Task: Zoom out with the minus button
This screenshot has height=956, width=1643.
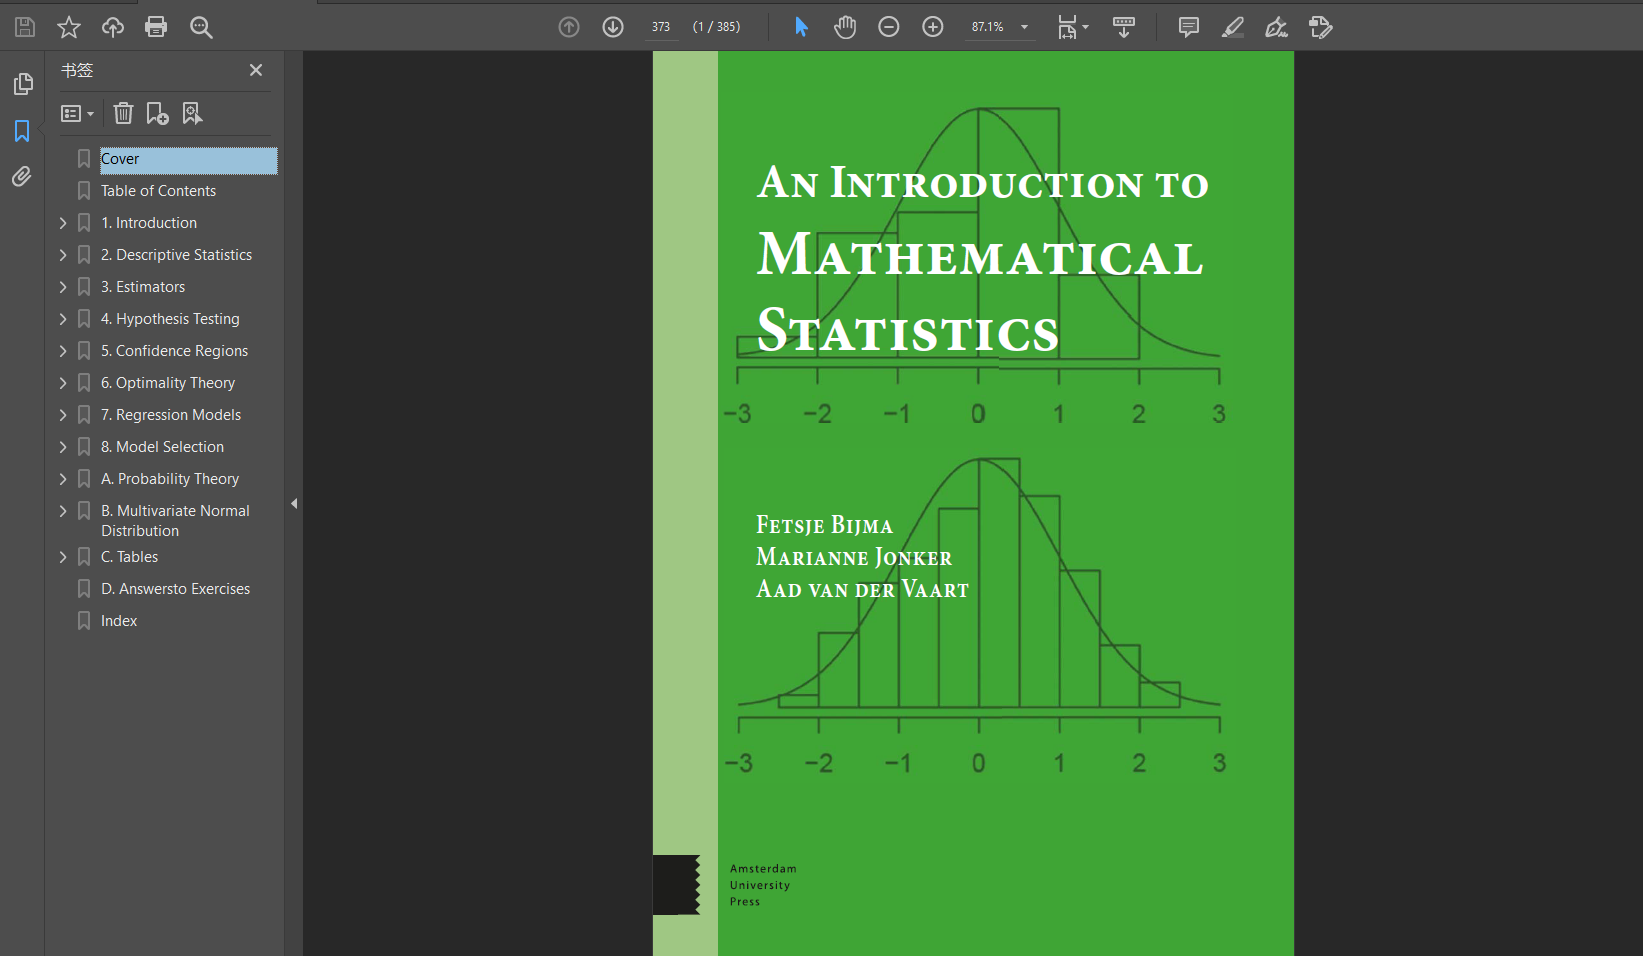Action: pyautogui.click(x=889, y=27)
